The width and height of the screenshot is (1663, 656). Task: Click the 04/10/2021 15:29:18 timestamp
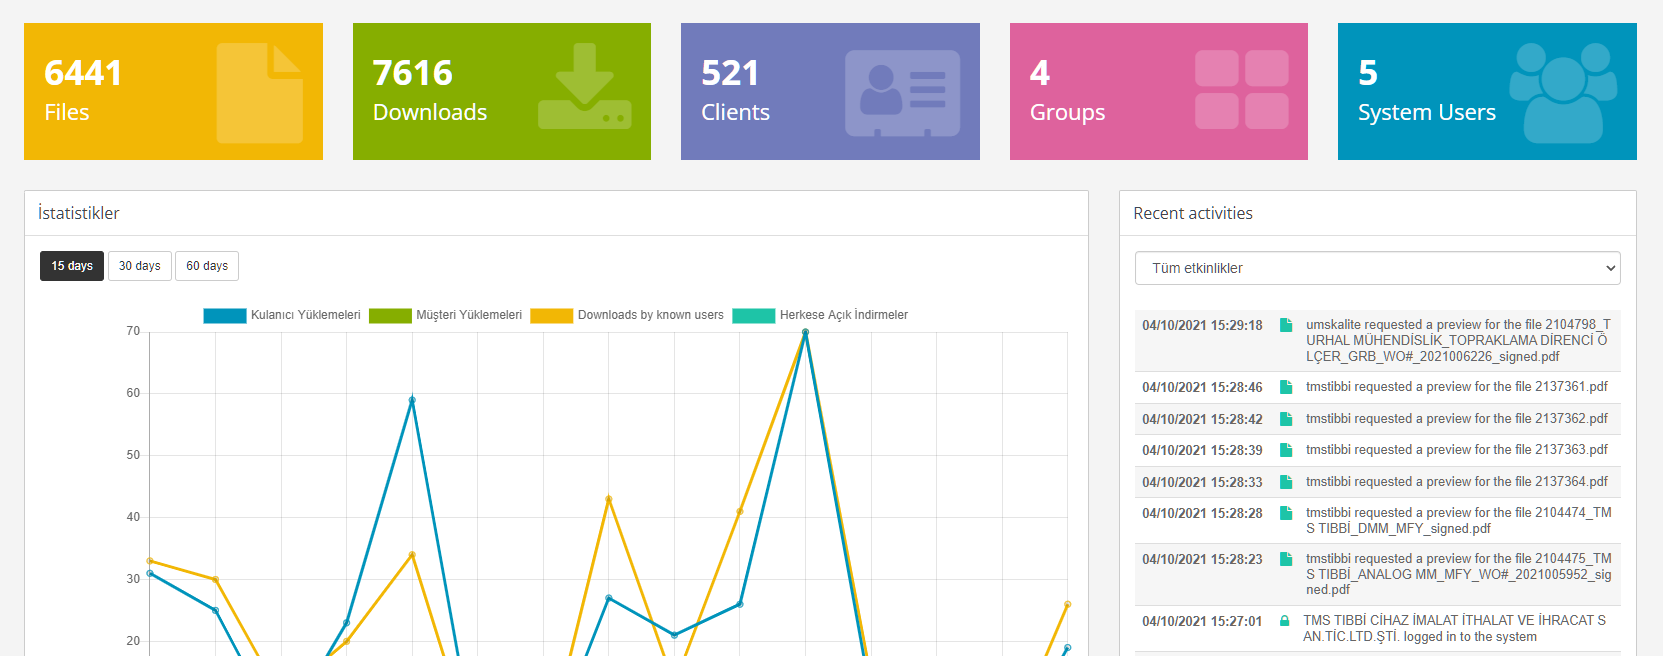pyautogui.click(x=1202, y=325)
